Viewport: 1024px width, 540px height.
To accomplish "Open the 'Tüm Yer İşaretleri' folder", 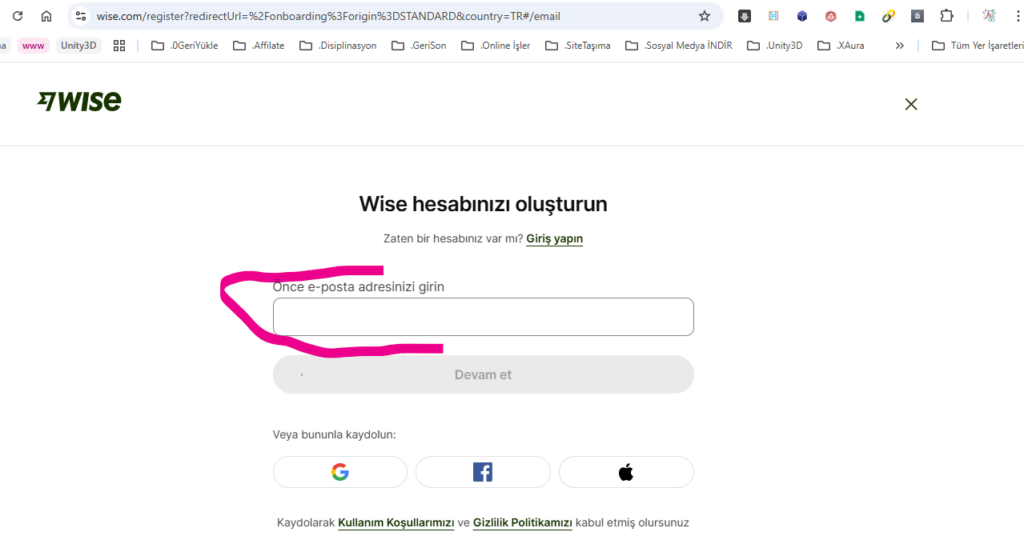I will (978, 46).
